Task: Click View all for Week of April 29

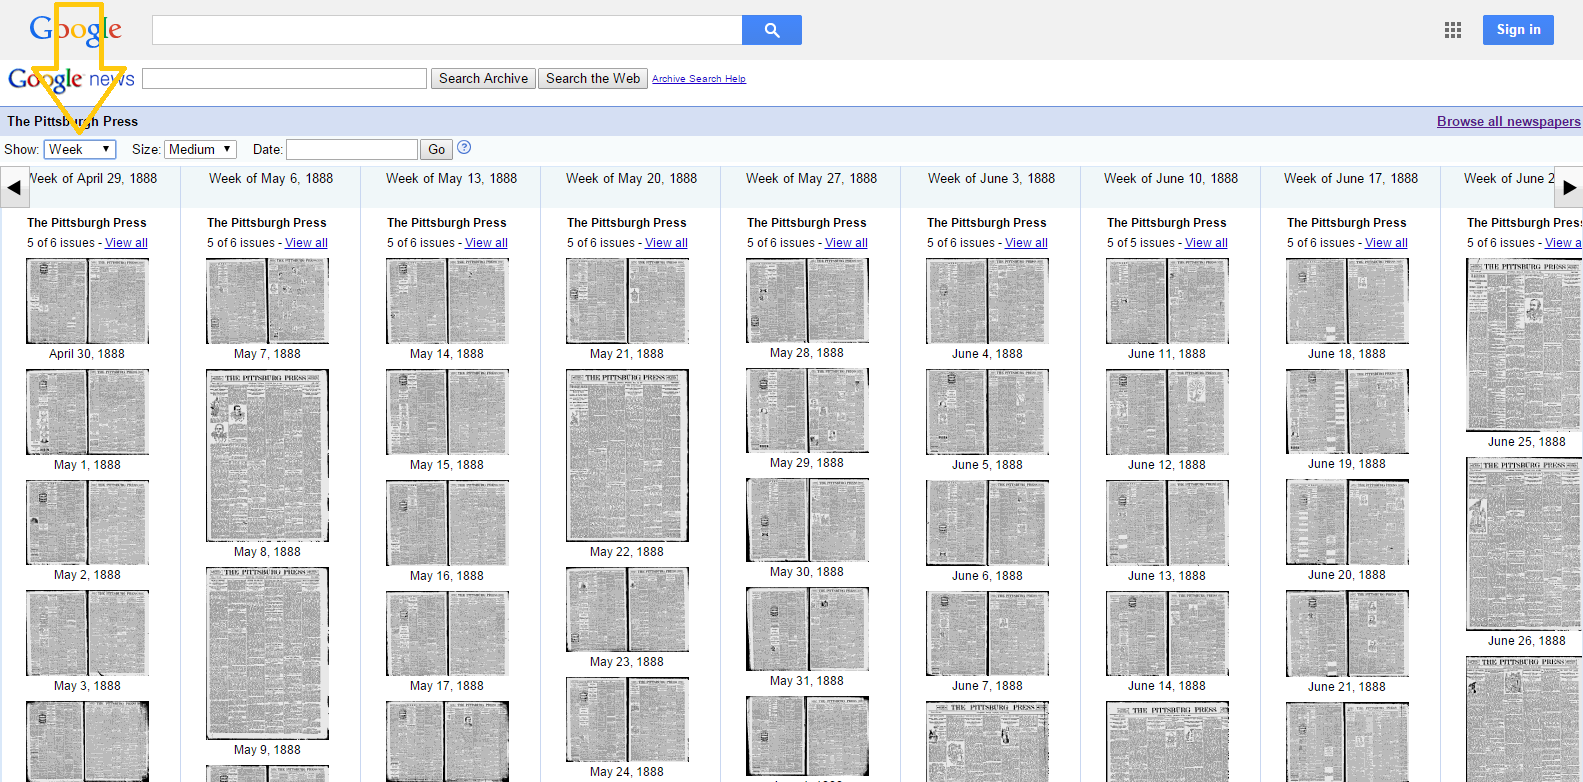Action: point(127,243)
